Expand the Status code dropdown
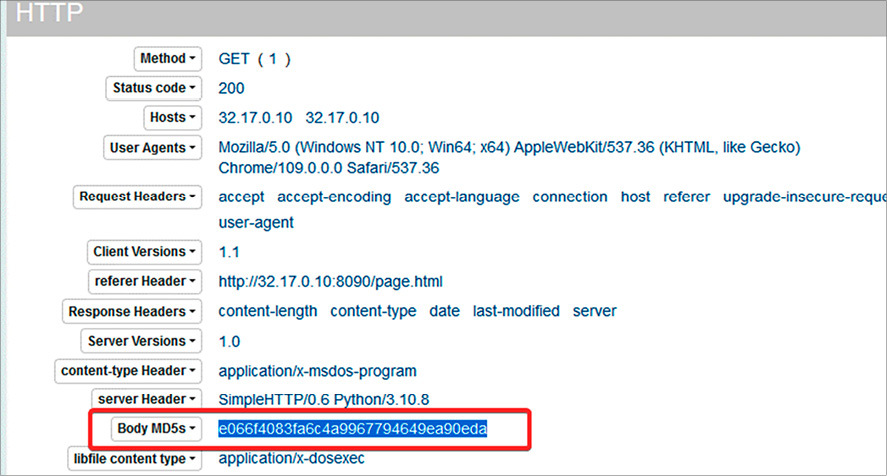Viewport: 887px width, 476px height. coord(153,88)
